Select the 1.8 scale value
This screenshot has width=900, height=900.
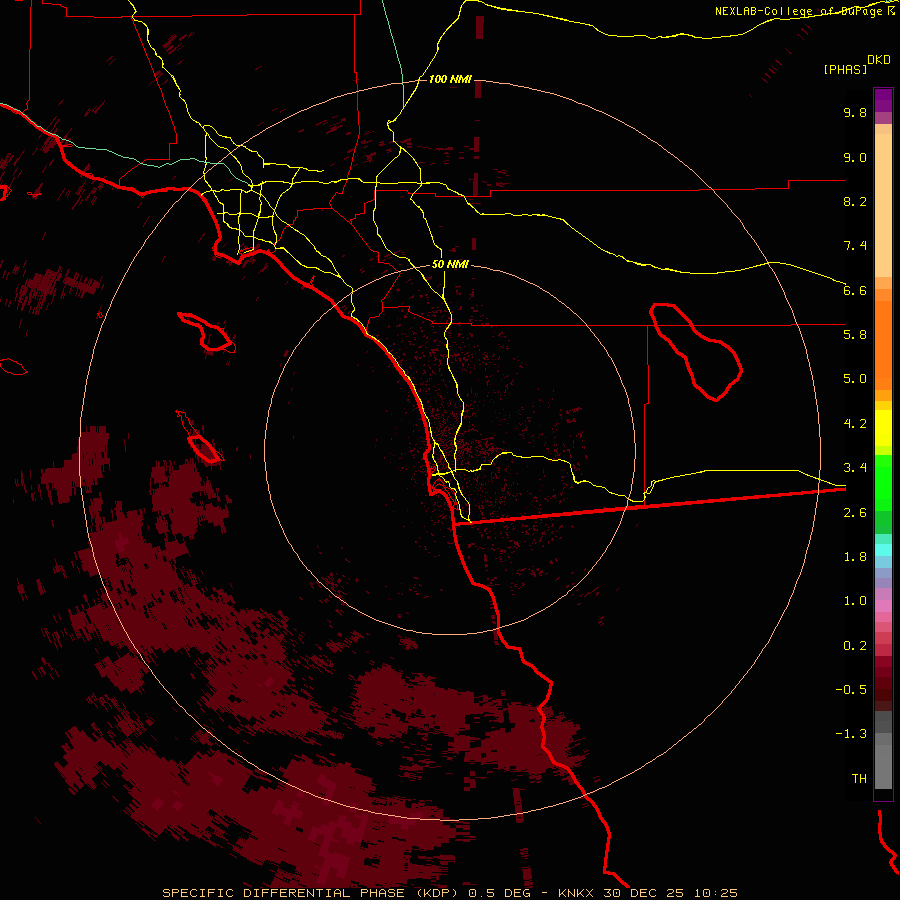click(x=855, y=557)
